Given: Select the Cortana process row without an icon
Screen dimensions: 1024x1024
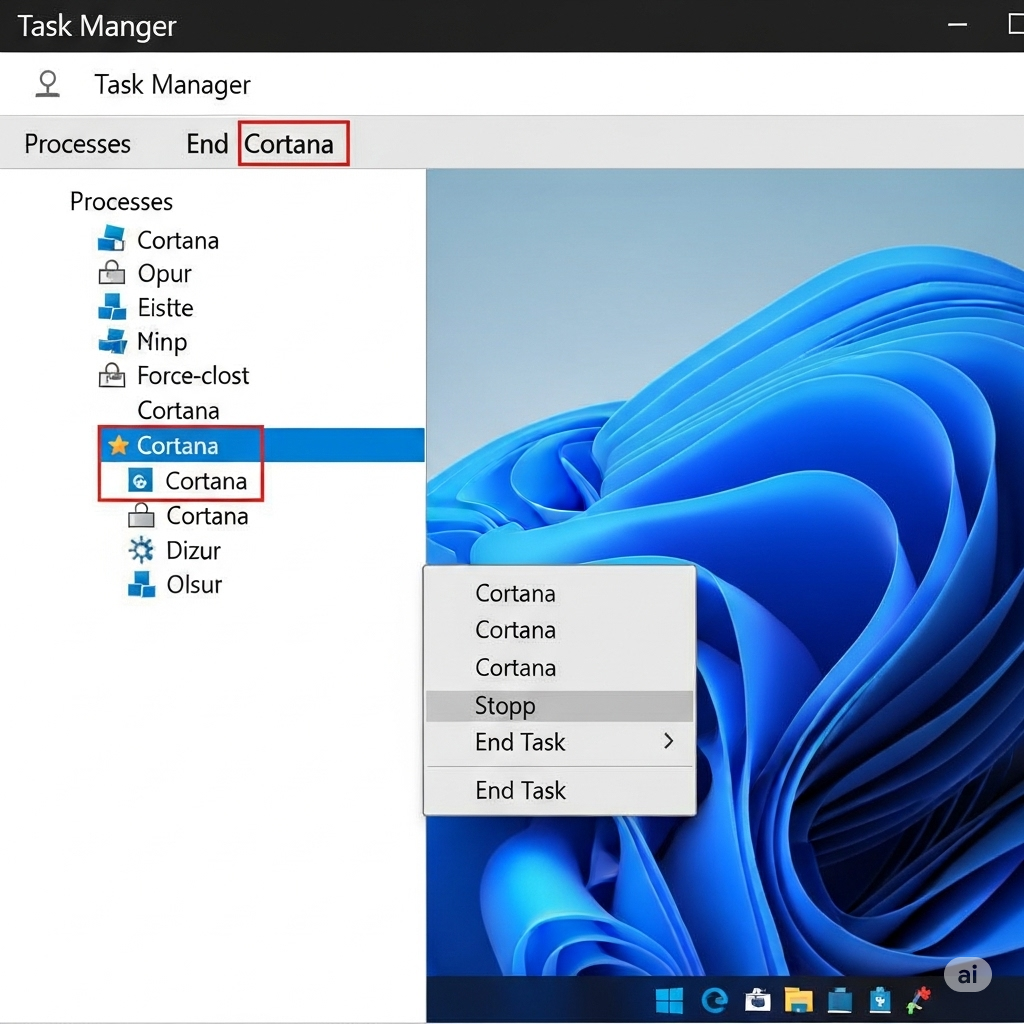Looking at the screenshot, I should click(178, 410).
